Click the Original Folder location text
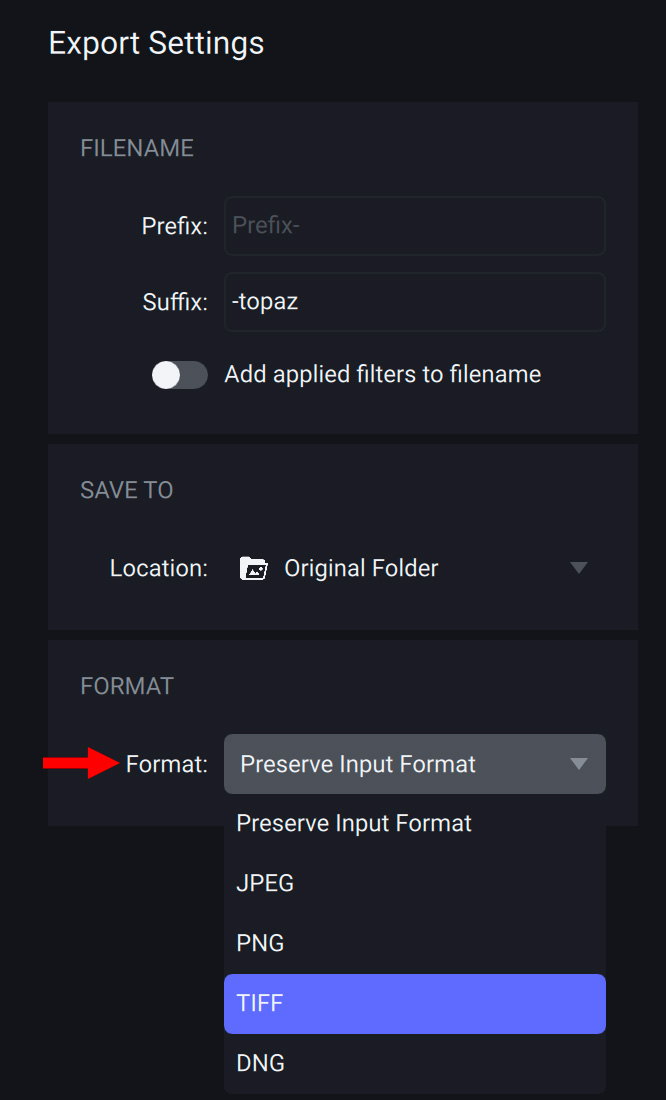This screenshot has height=1100, width=666. (361, 569)
